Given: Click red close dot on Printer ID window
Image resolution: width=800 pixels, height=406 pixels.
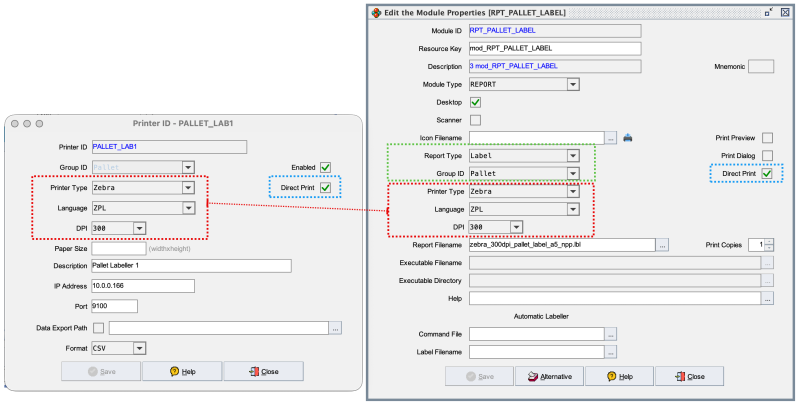Looking at the screenshot, I should [x=15, y=123].
